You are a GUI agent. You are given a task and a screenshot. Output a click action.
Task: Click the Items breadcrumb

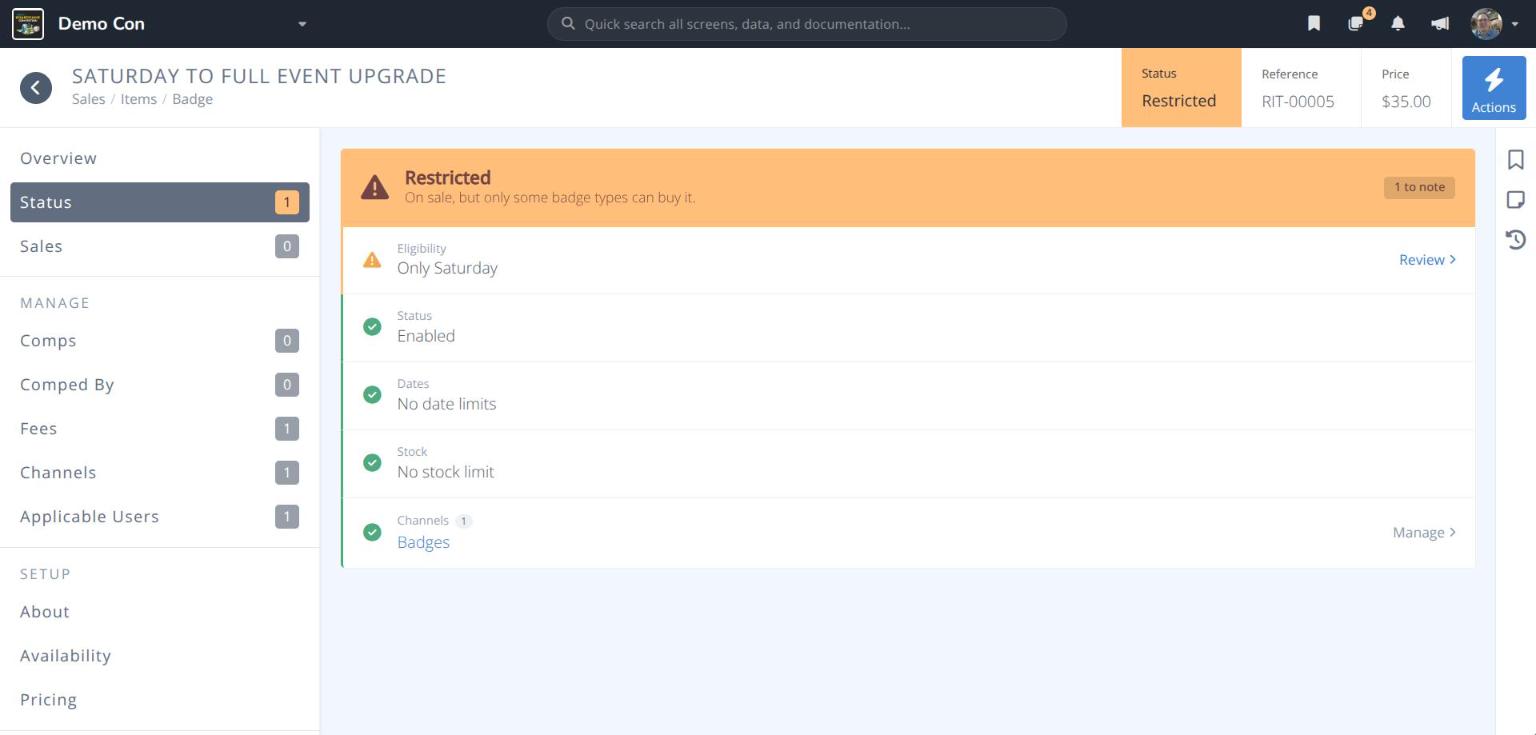coord(139,99)
